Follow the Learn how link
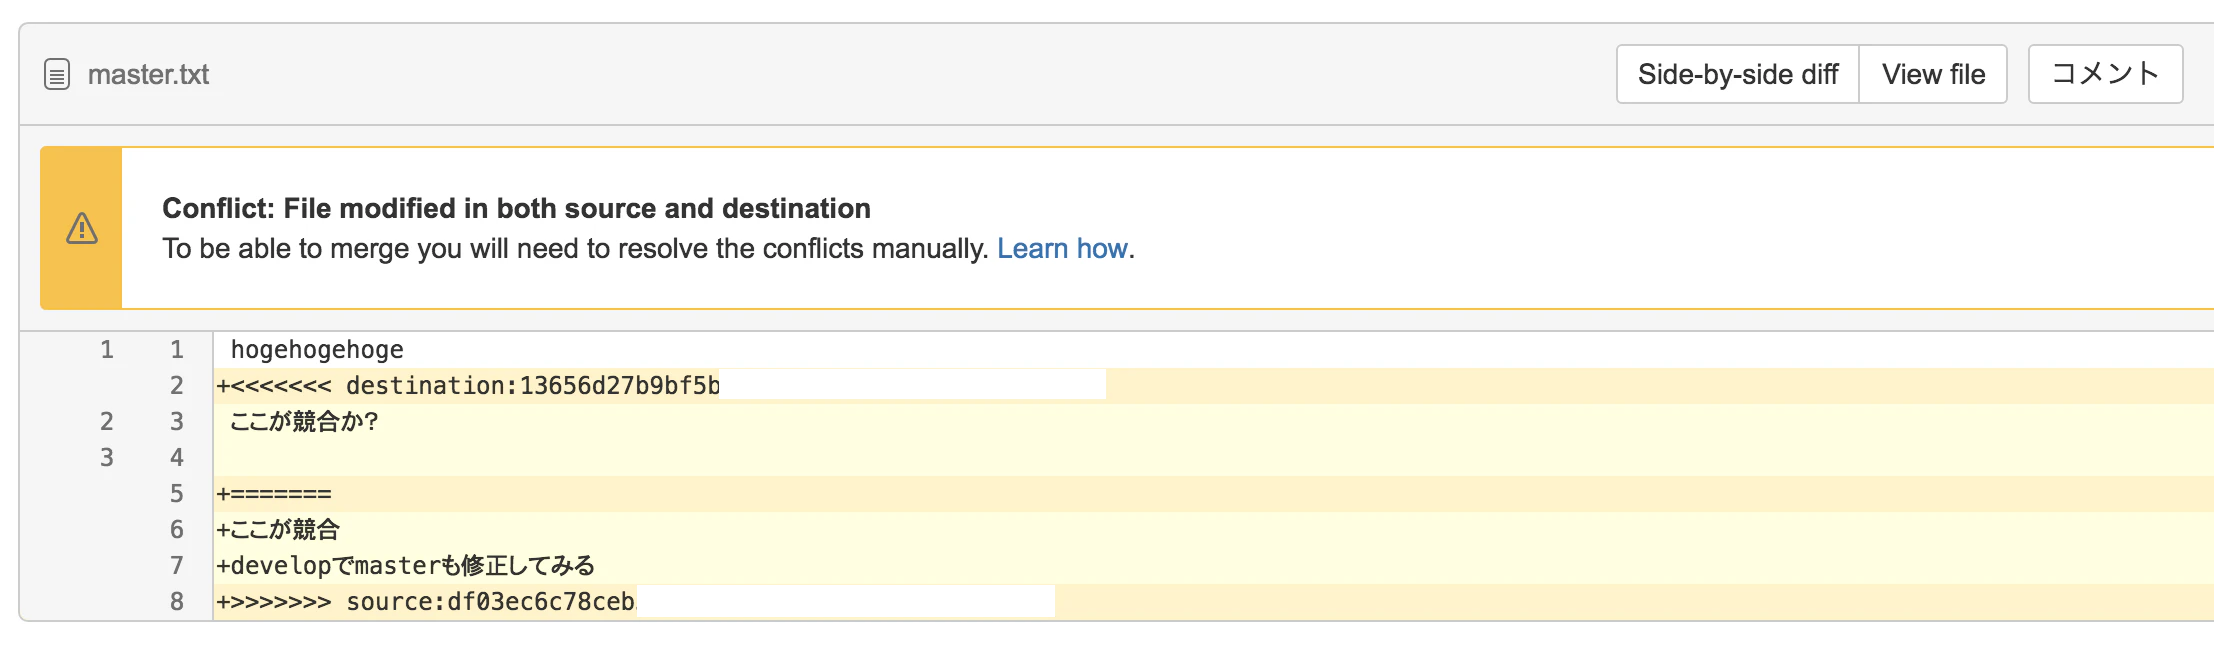This screenshot has height=660, width=2214. click(1062, 248)
